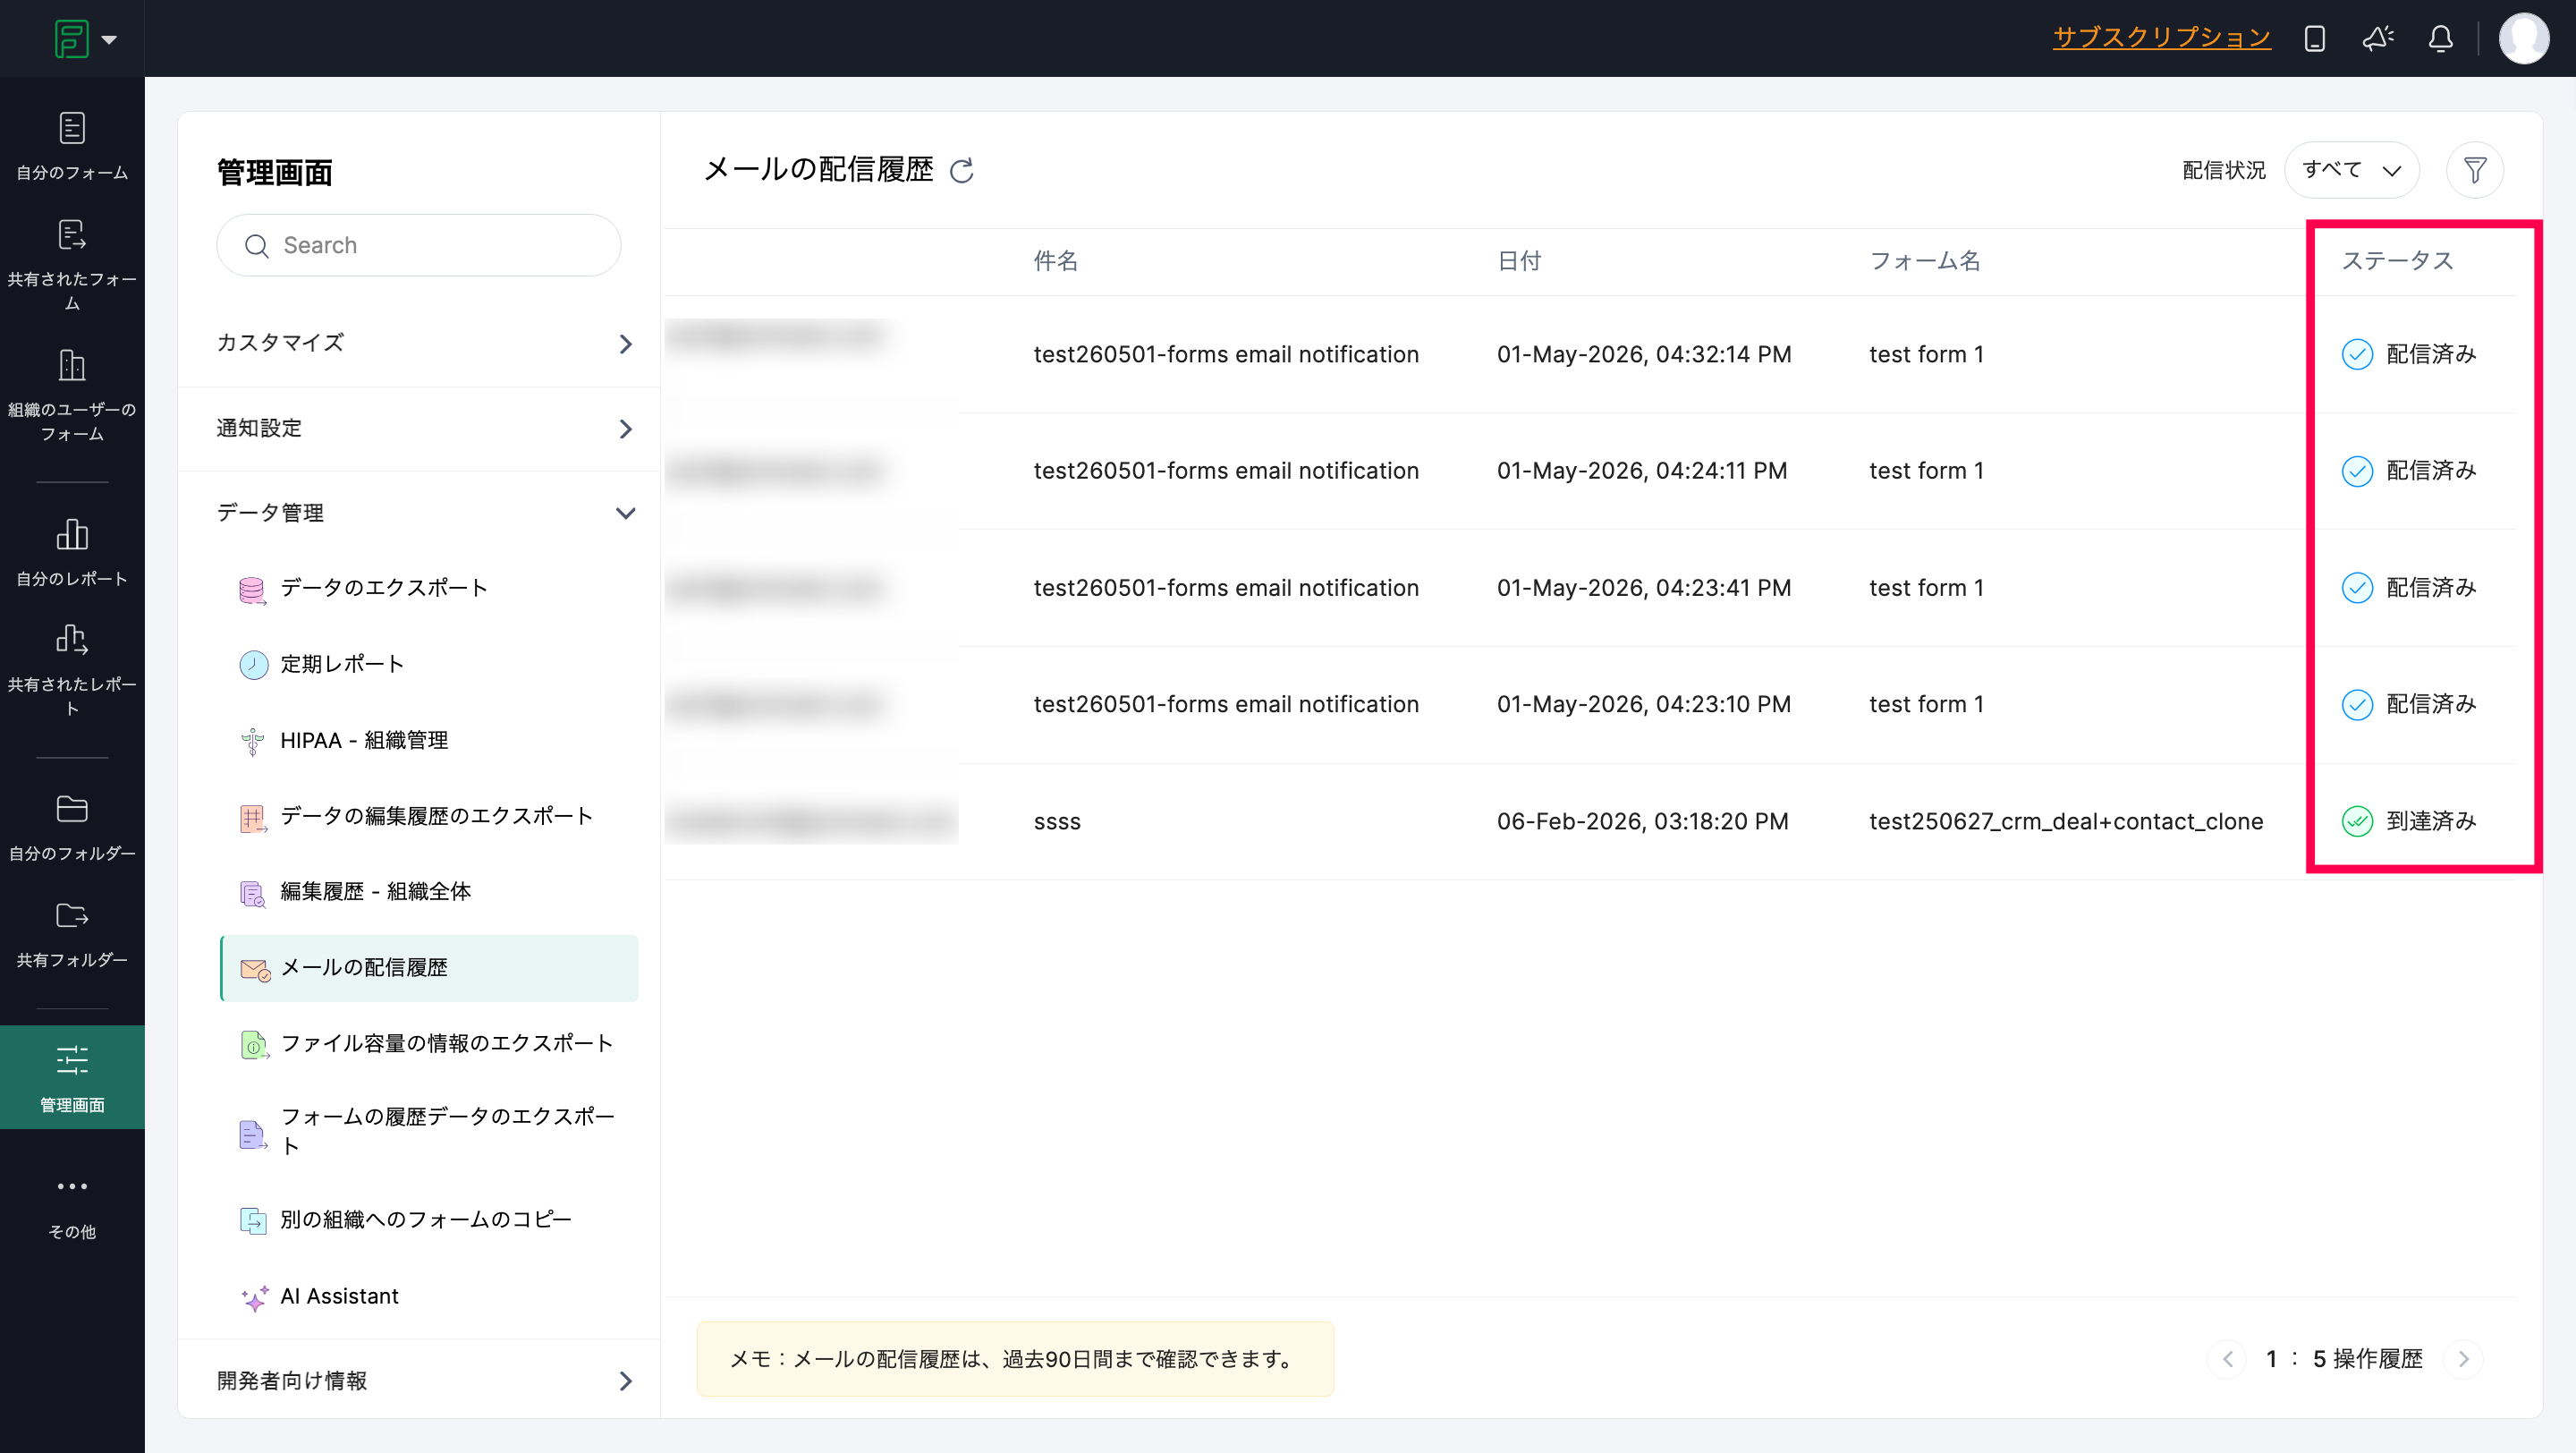Open the announcements megaphone icon
The height and width of the screenshot is (1453, 2576).
[x=2378, y=39]
